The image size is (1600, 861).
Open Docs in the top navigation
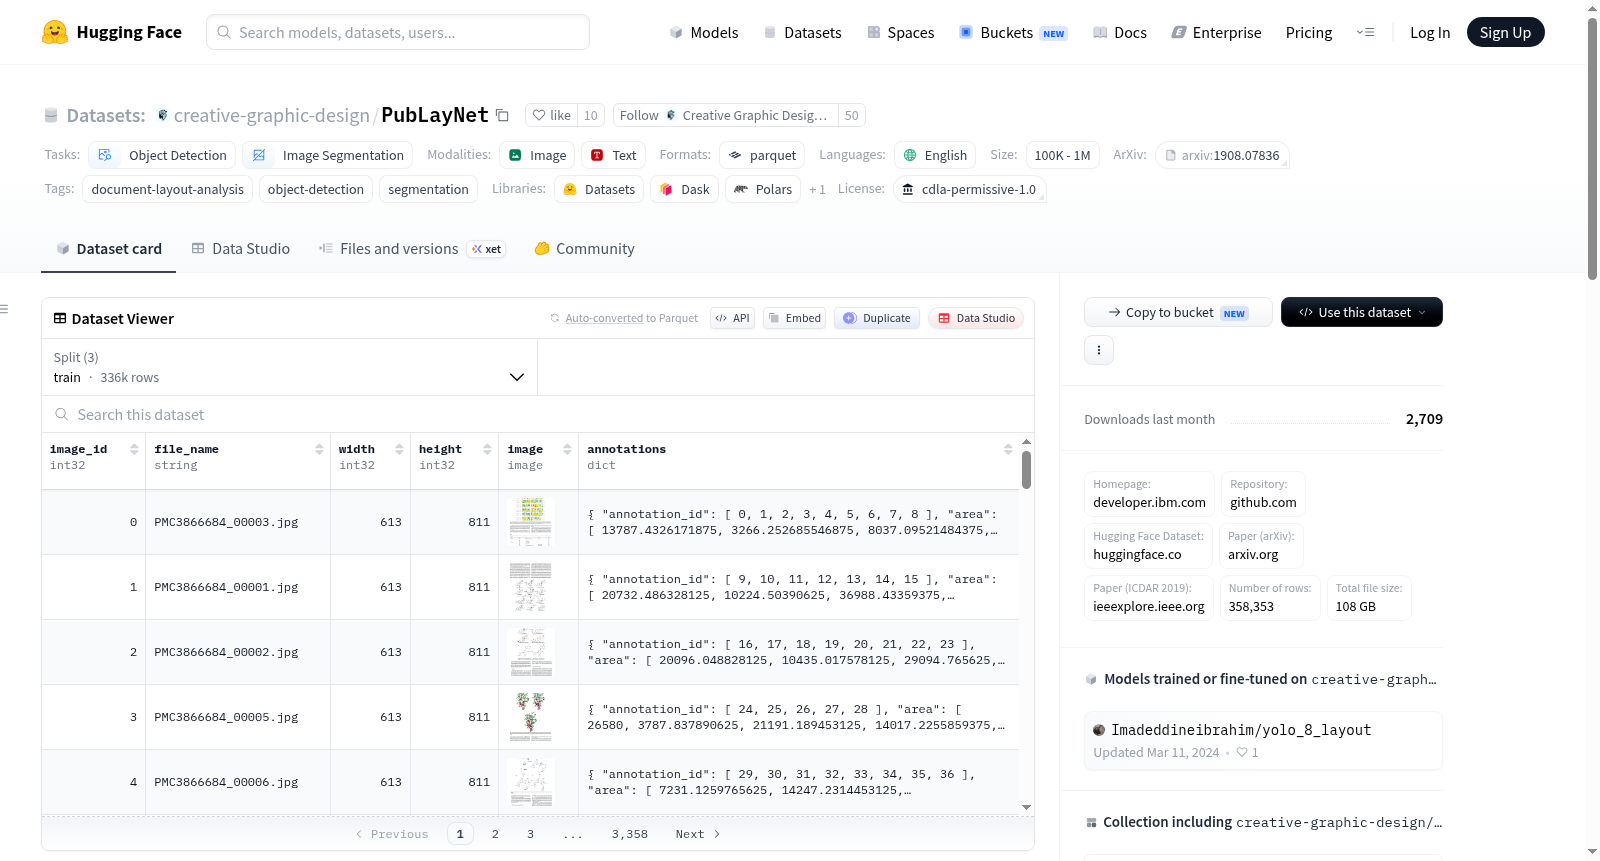[x=1120, y=32]
